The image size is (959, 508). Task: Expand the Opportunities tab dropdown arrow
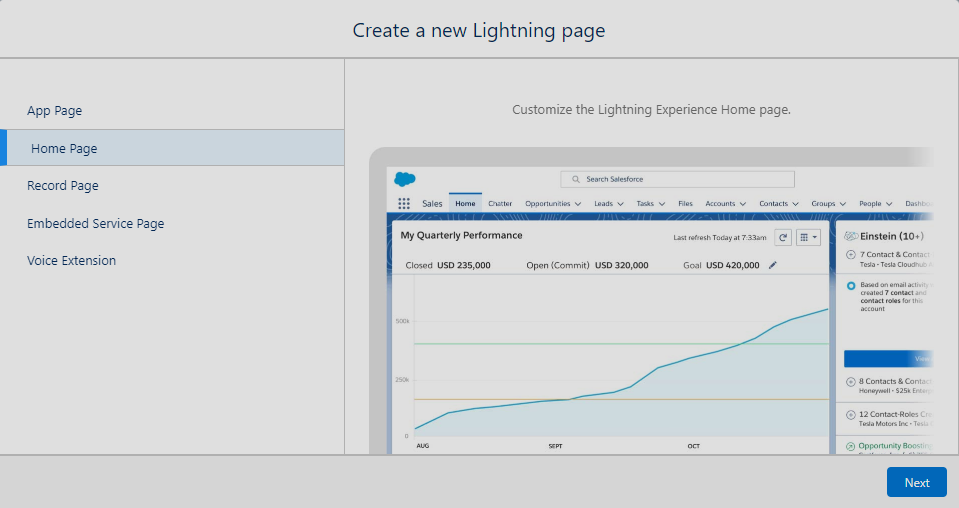tap(578, 204)
